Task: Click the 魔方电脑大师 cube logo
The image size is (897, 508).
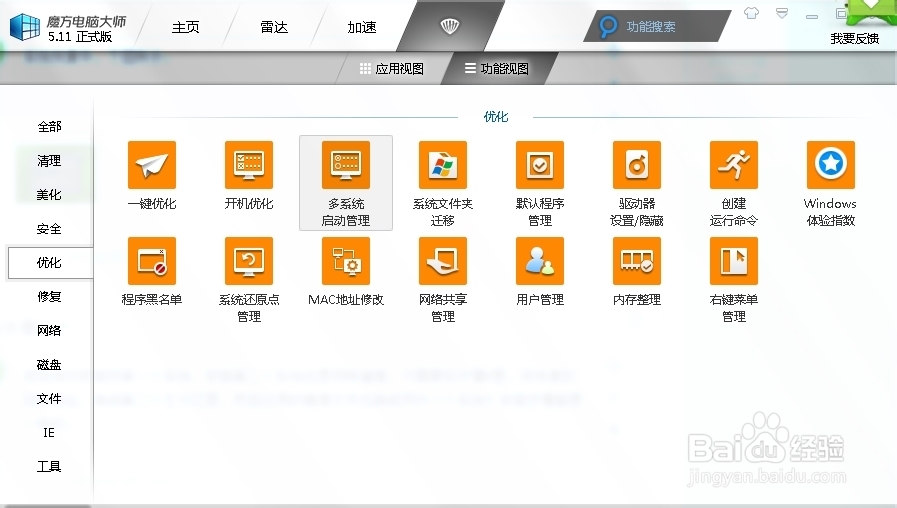Action: [25, 27]
